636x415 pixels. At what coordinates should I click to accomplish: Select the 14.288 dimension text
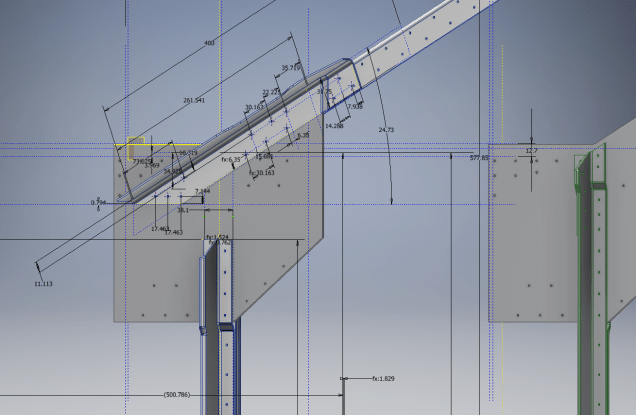[334, 126]
